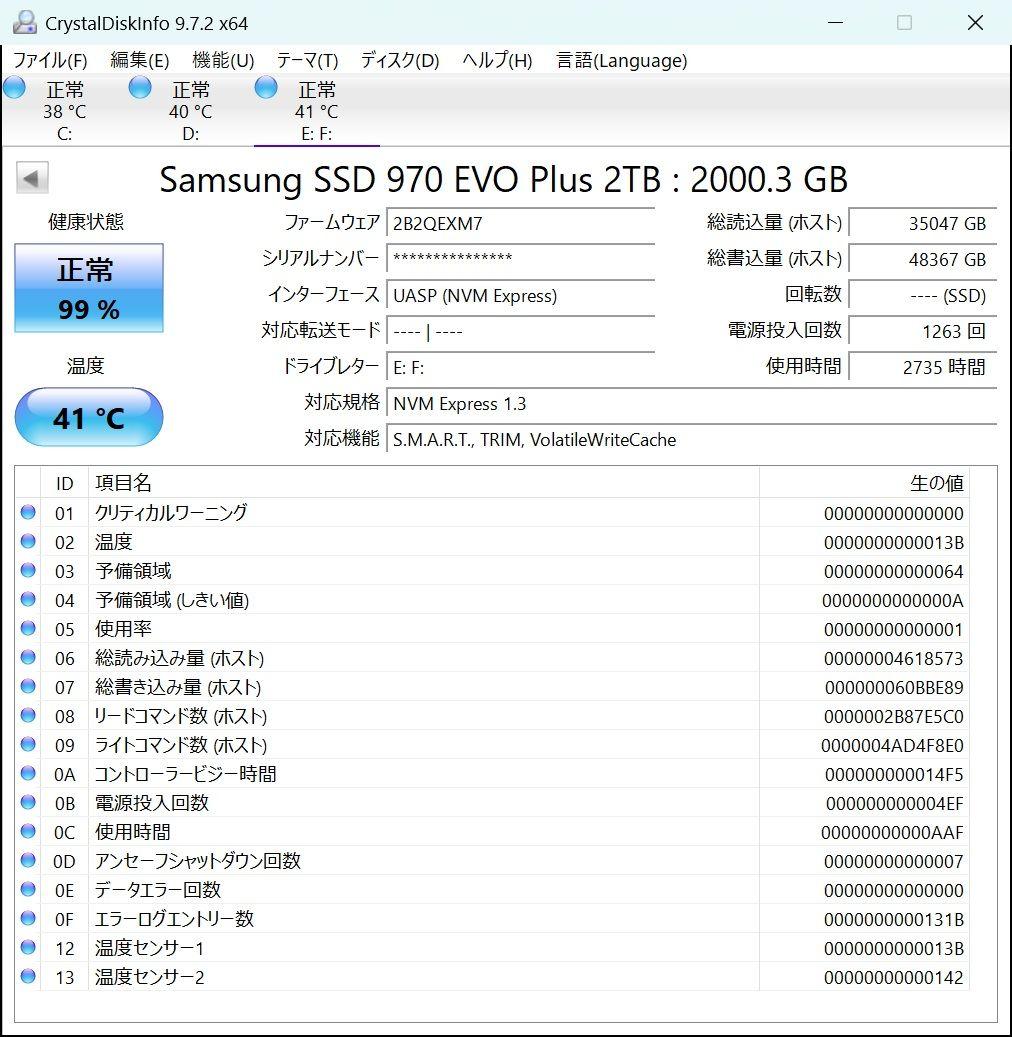Screen dimensions: 1012x1037
Task: Click the blue status dot beside クリティカルワーニング
Action: click(28, 512)
